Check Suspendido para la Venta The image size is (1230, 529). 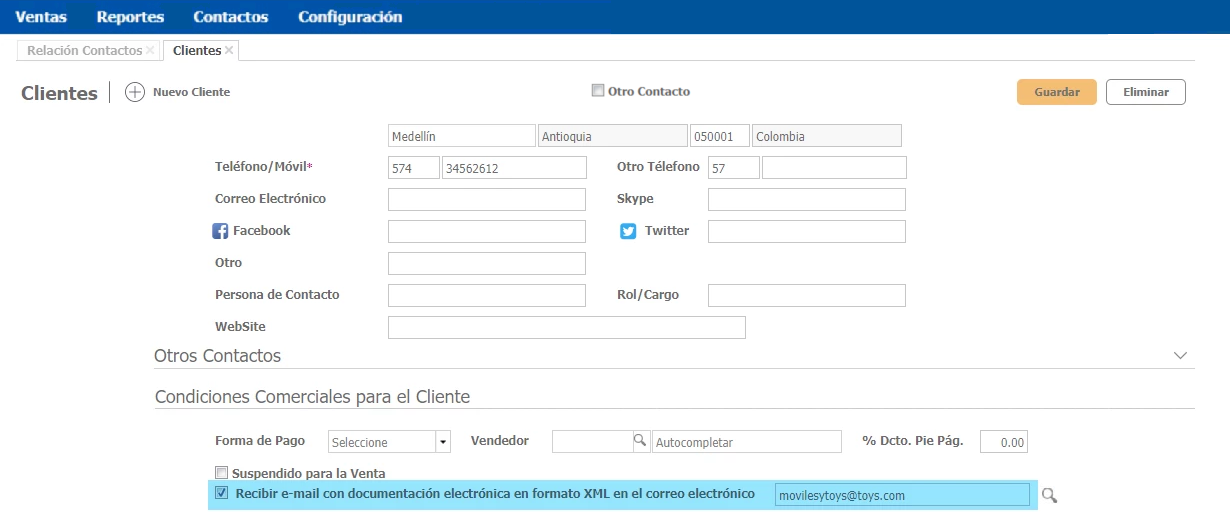pos(222,473)
